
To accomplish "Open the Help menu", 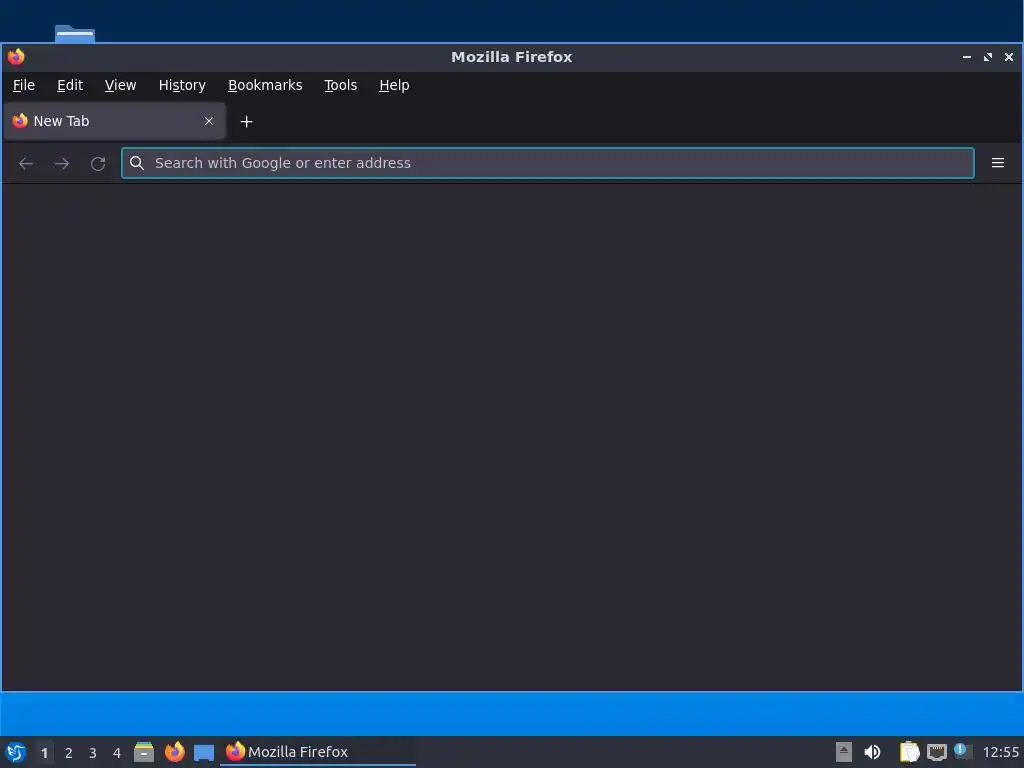I will 394,86.
